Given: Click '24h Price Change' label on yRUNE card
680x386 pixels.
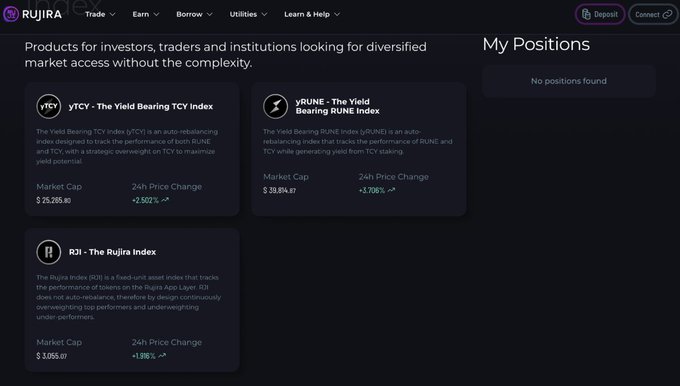Looking at the screenshot, I should pos(393,177).
